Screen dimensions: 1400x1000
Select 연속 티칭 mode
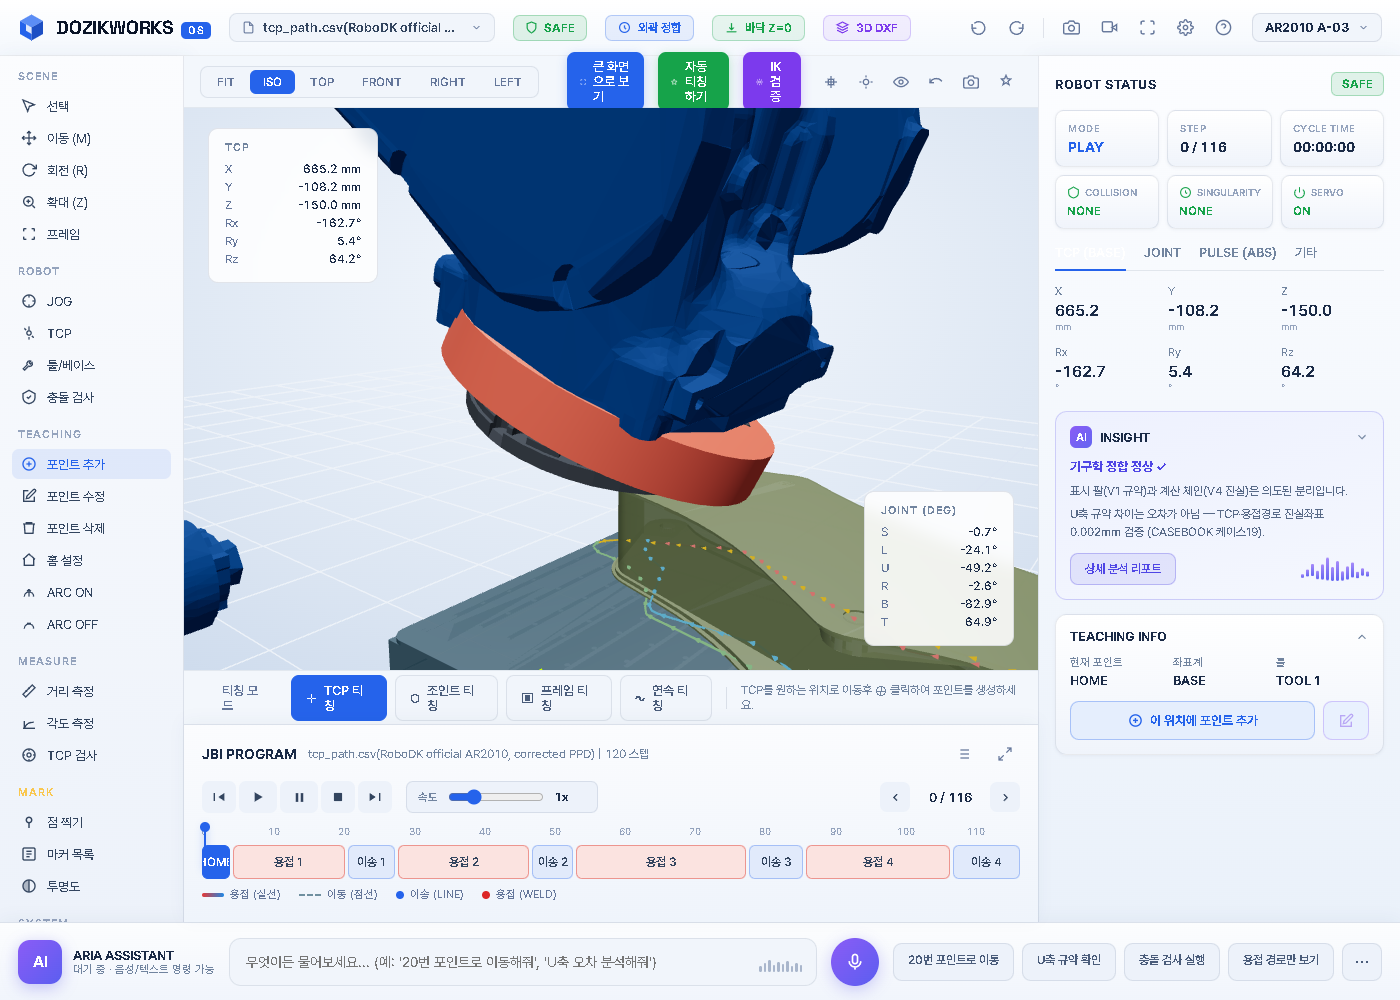tap(667, 698)
